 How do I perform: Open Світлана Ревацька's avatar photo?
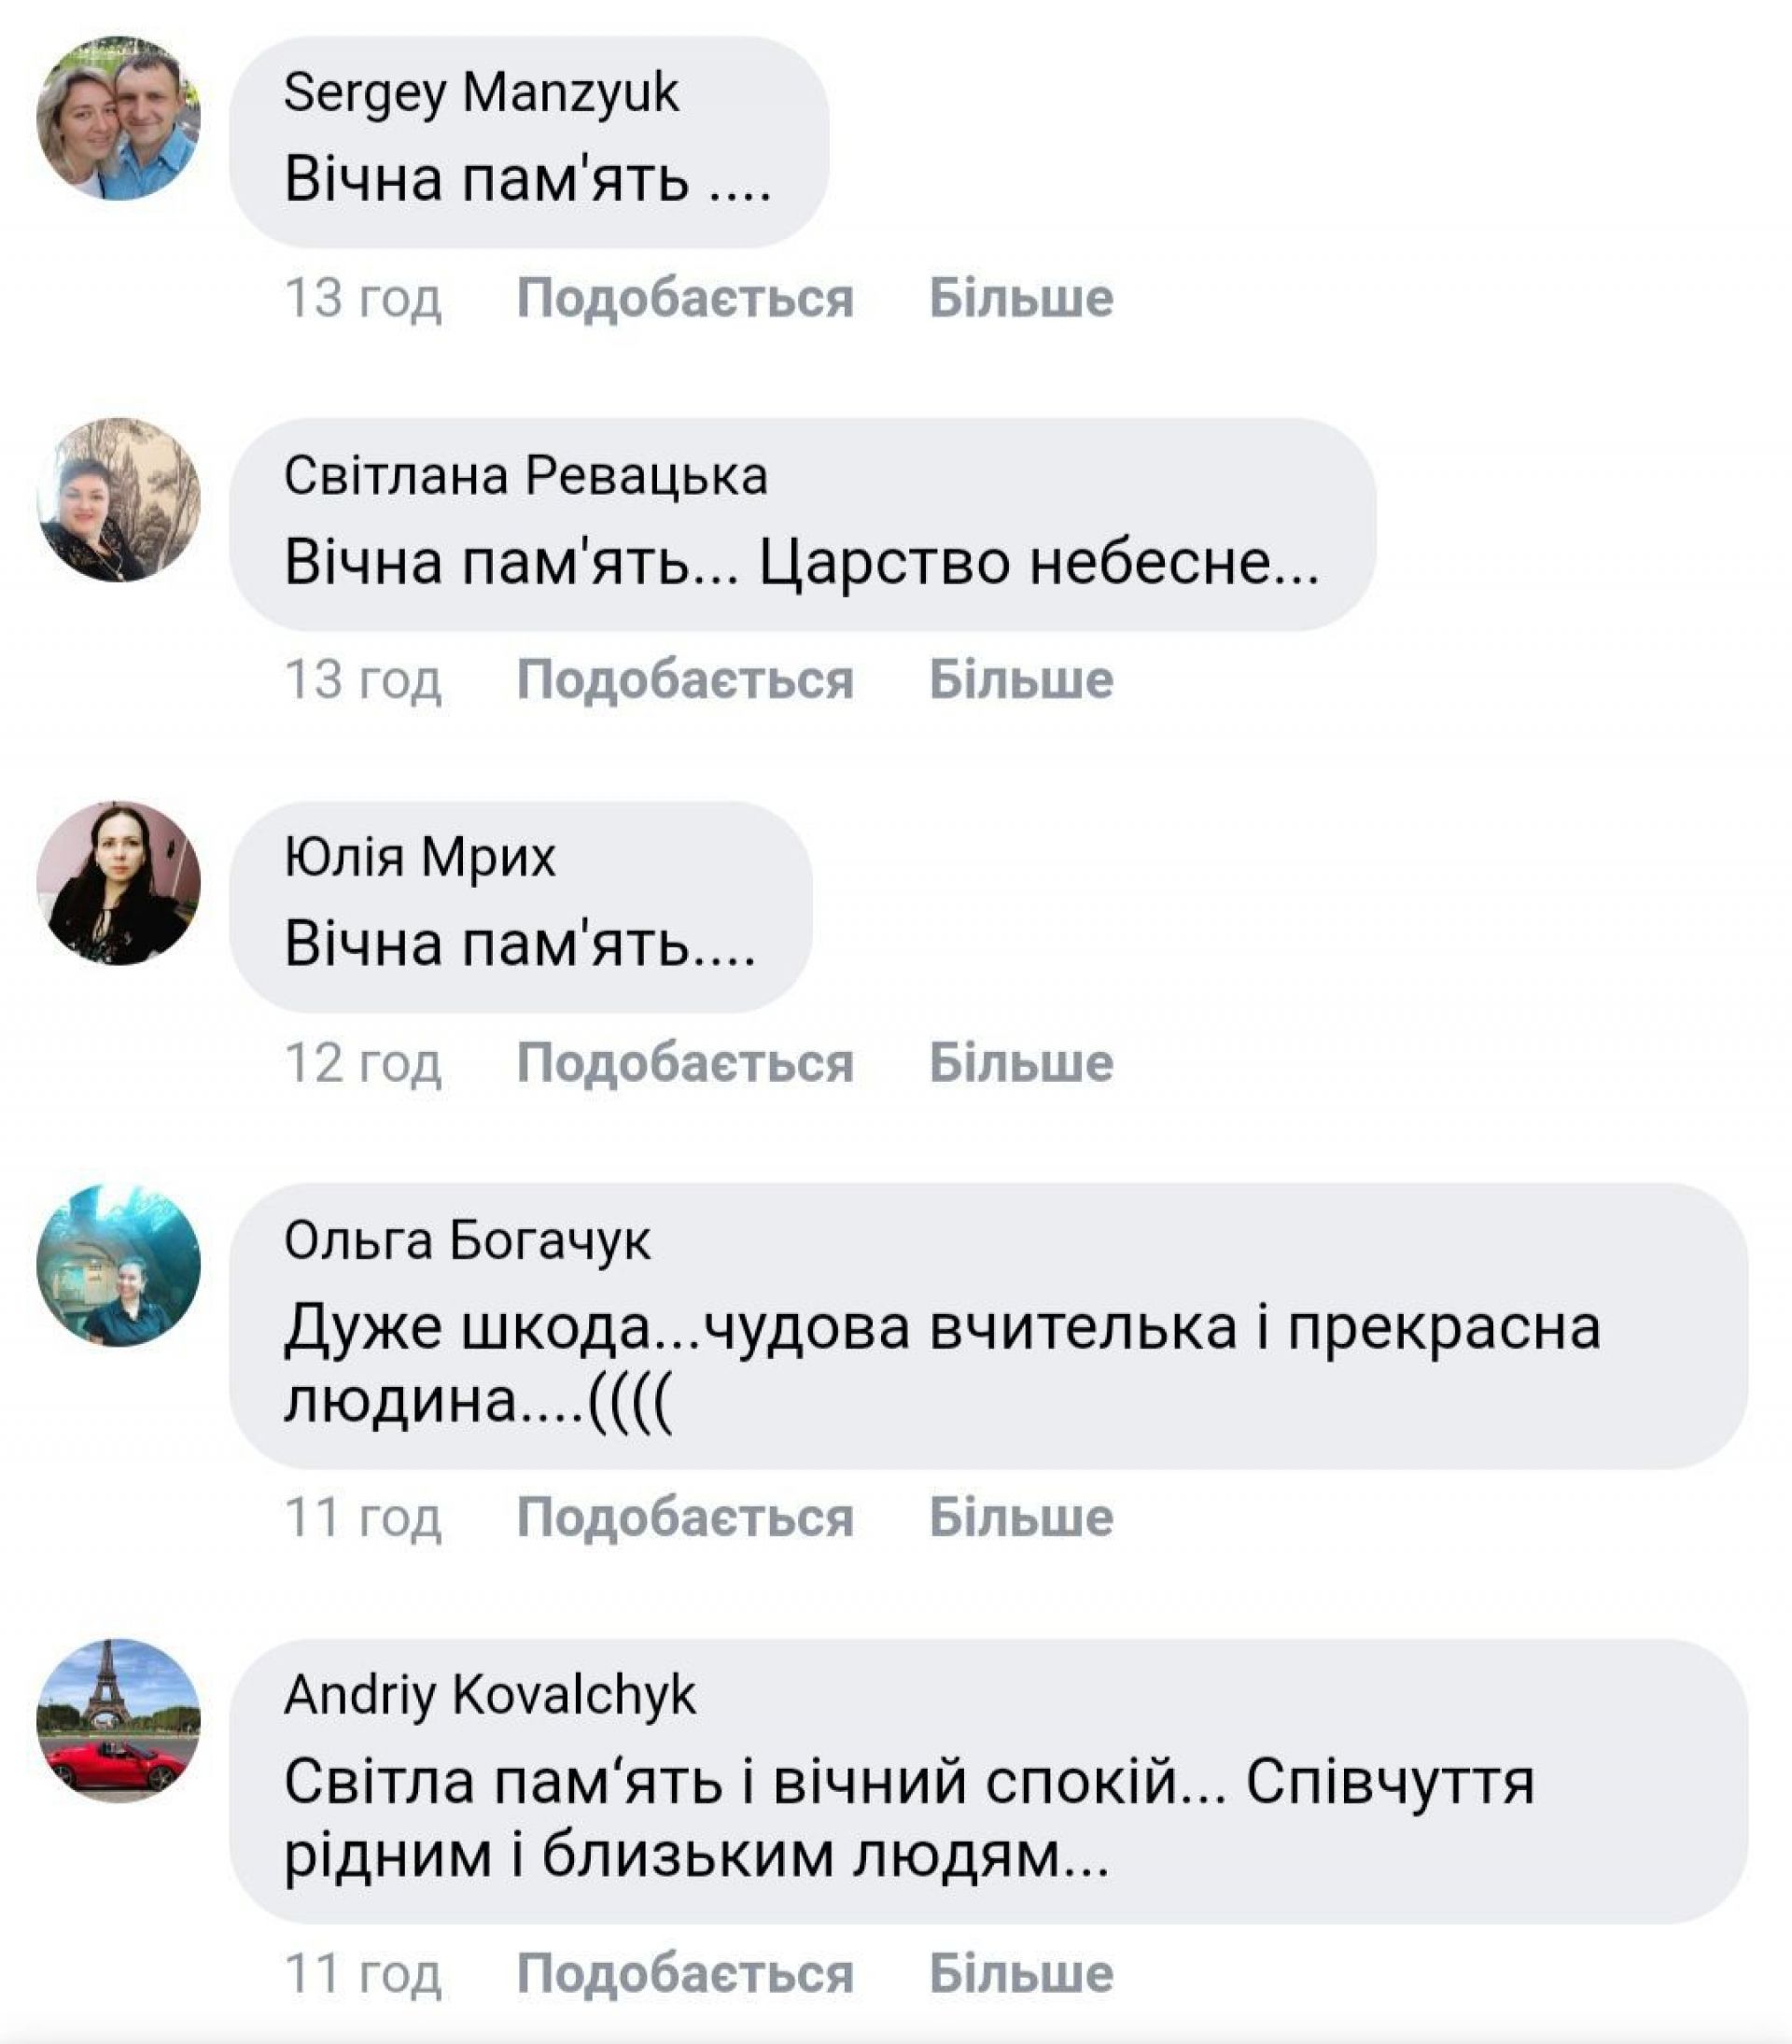coord(118,500)
